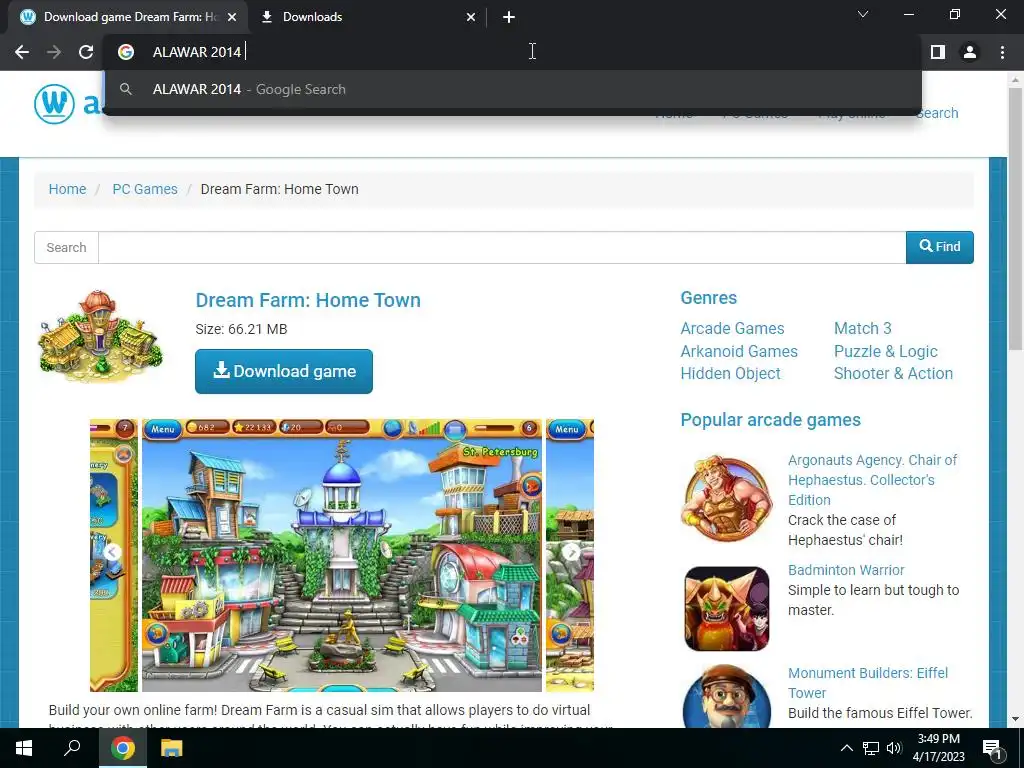Reload the current page

[x=86, y=52]
